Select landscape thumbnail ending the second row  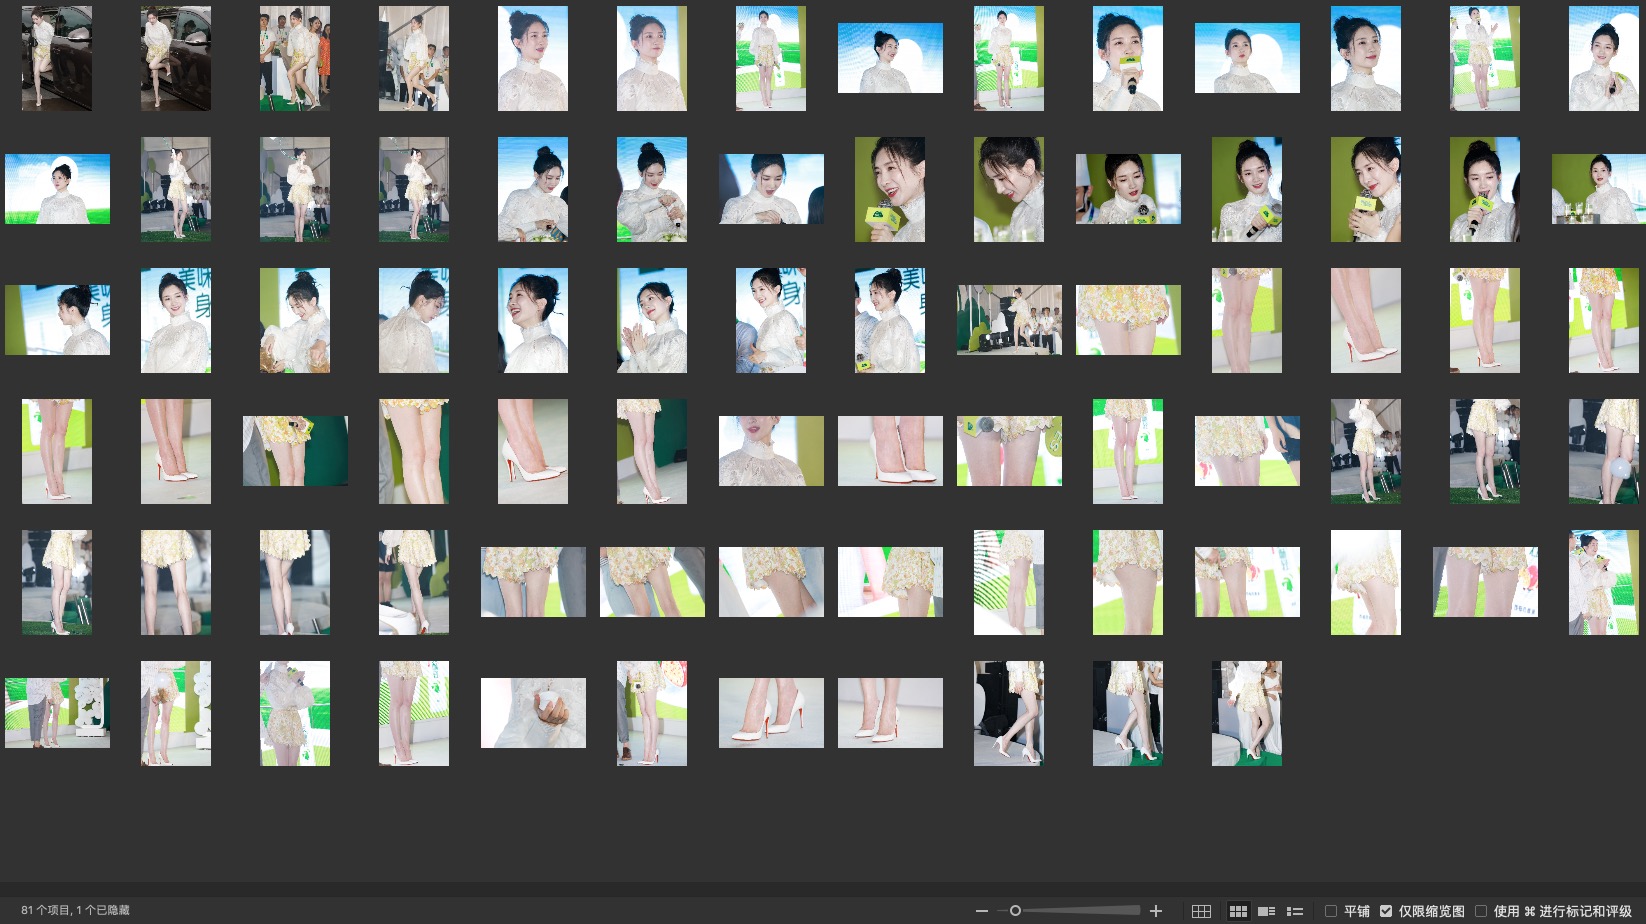point(1599,189)
